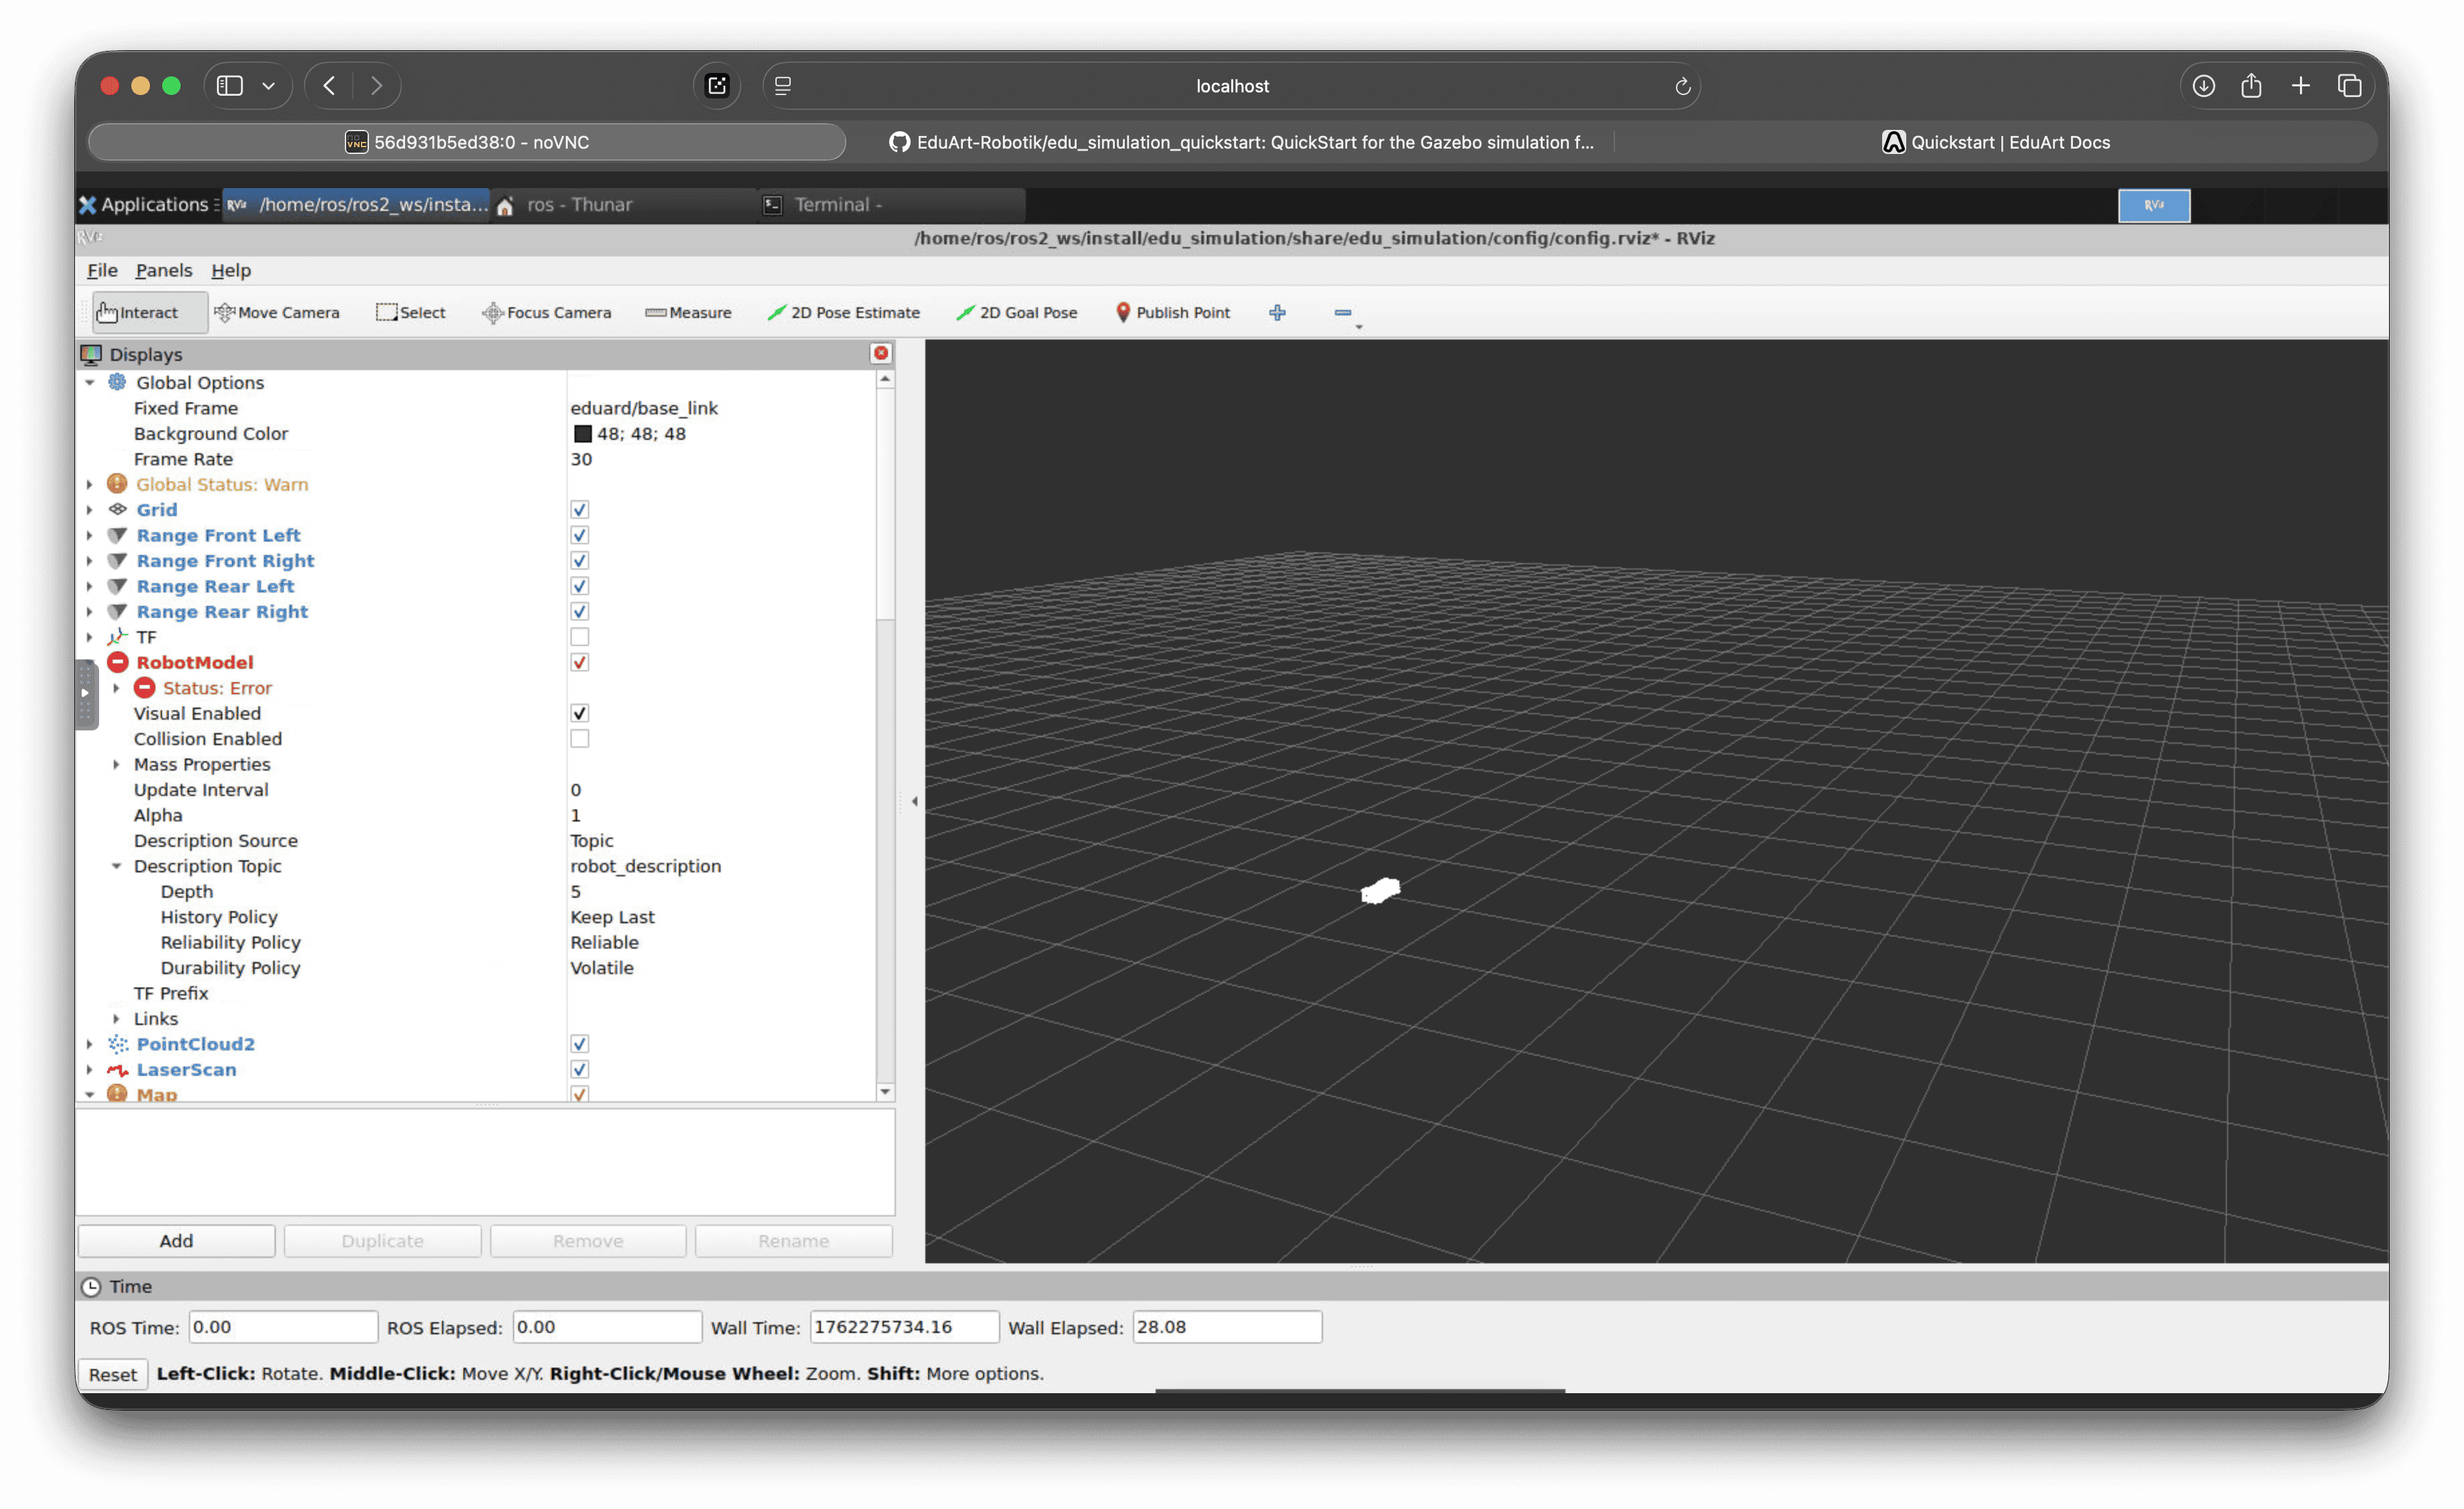2464x1509 pixels.
Task: Activate the Focus Camera tool
Action: (546, 313)
